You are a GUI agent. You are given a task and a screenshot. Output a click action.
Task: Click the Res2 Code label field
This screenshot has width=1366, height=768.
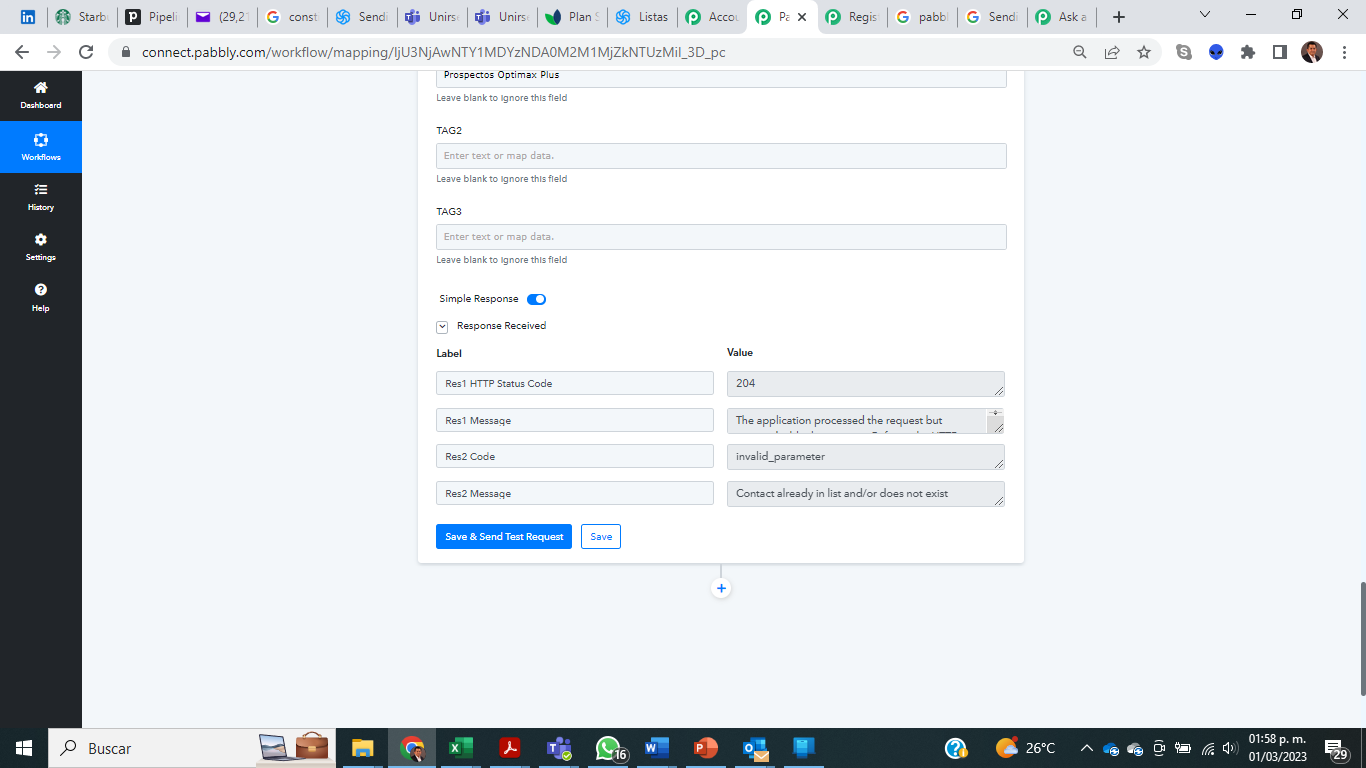coord(575,457)
